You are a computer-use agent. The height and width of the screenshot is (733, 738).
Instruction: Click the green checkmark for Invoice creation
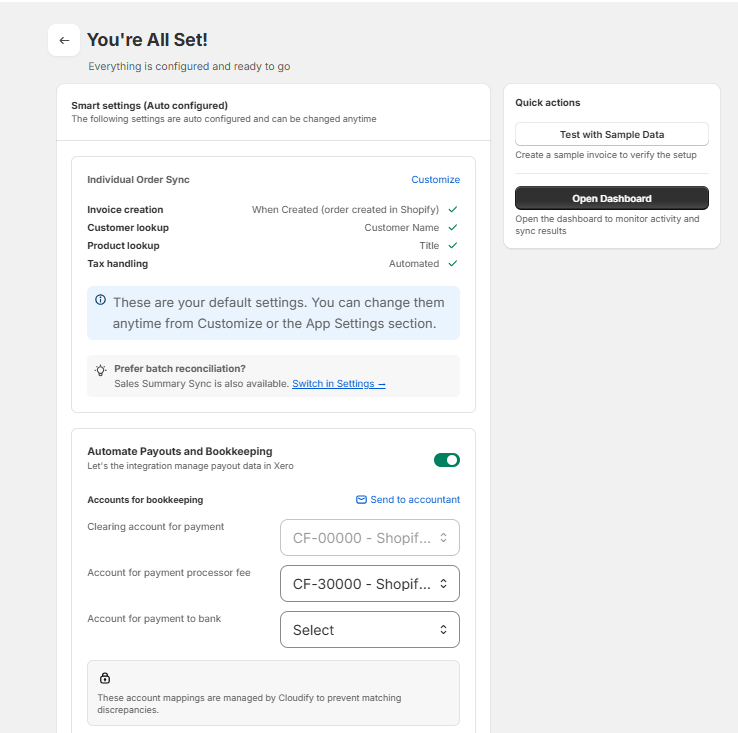[453, 209]
